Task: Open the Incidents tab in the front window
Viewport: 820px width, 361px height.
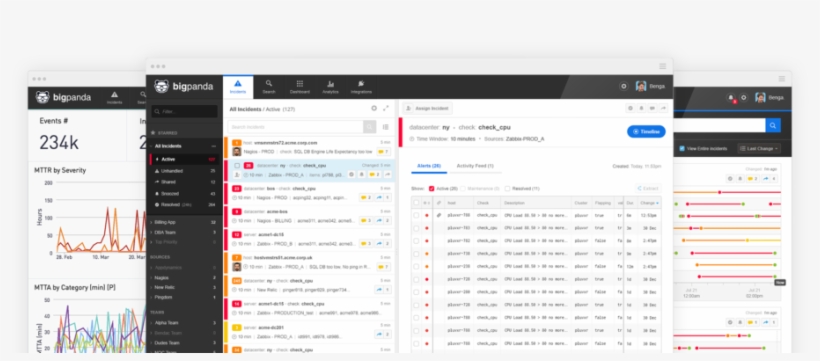Action: (x=238, y=87)
